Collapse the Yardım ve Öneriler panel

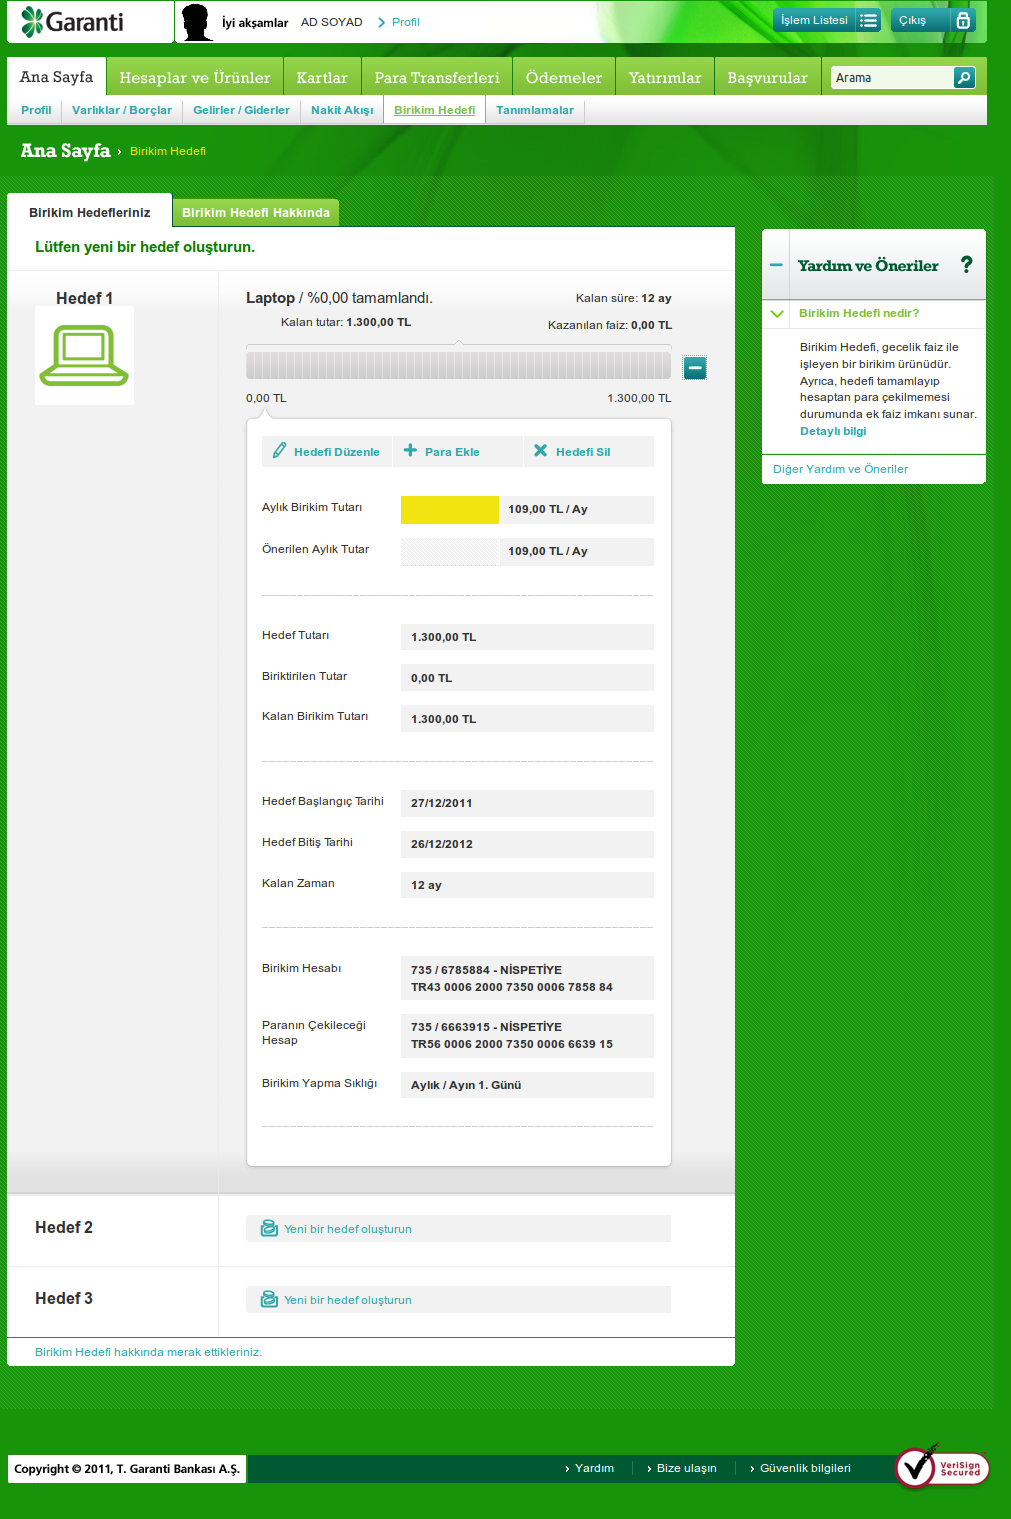click(x=776, y=265)
